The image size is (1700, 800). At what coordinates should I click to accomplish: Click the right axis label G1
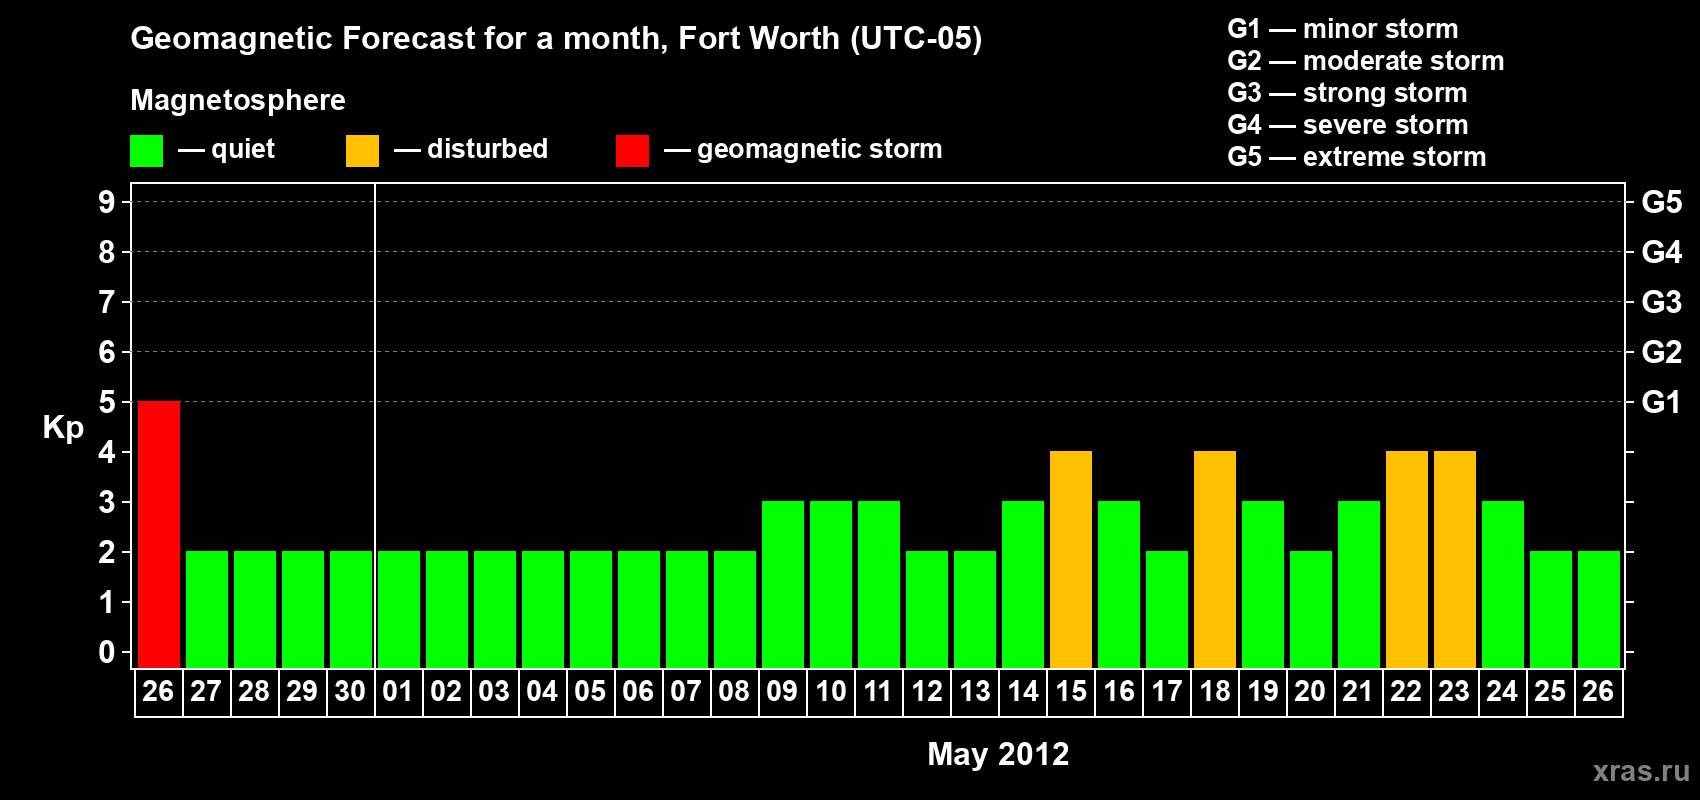tap(1662, 402)
